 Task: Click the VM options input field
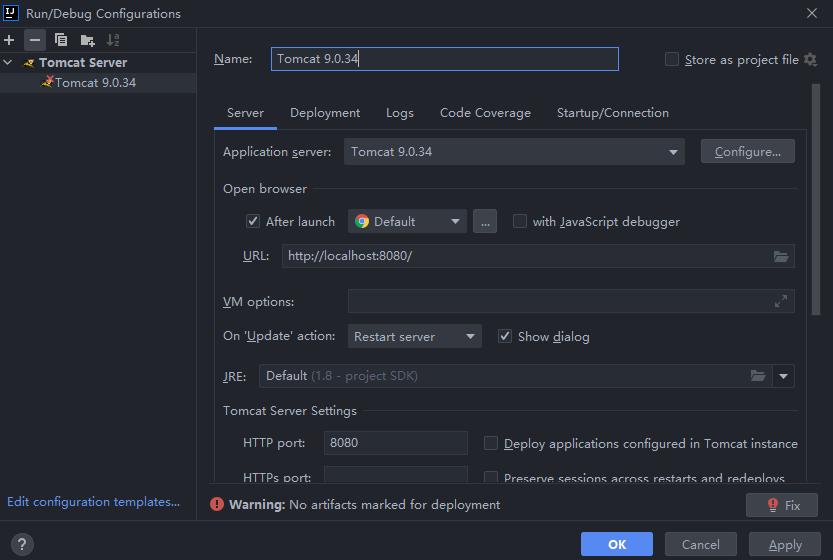(x=571, y=301)
